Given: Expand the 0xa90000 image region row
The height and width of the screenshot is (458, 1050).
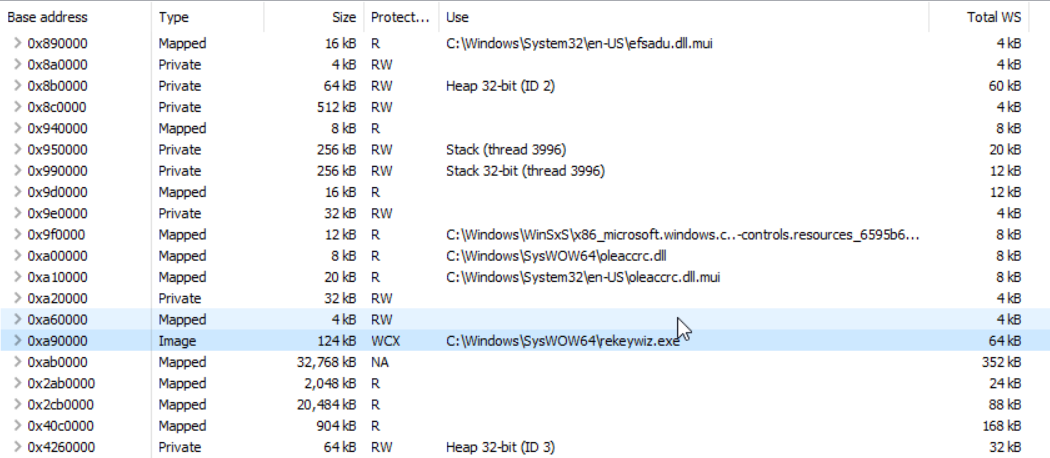Looking at the screenshot, I should click(x=17, y=341).
